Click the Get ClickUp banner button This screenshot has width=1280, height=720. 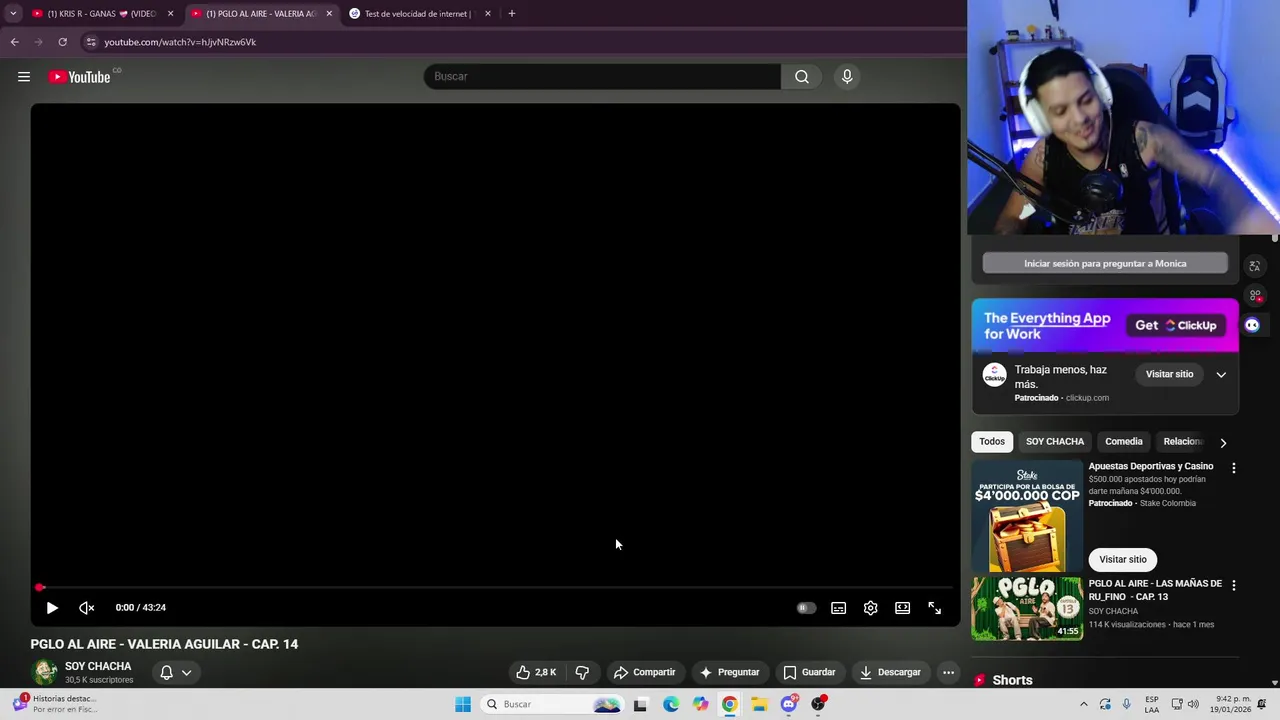[x=1176, y=325]
